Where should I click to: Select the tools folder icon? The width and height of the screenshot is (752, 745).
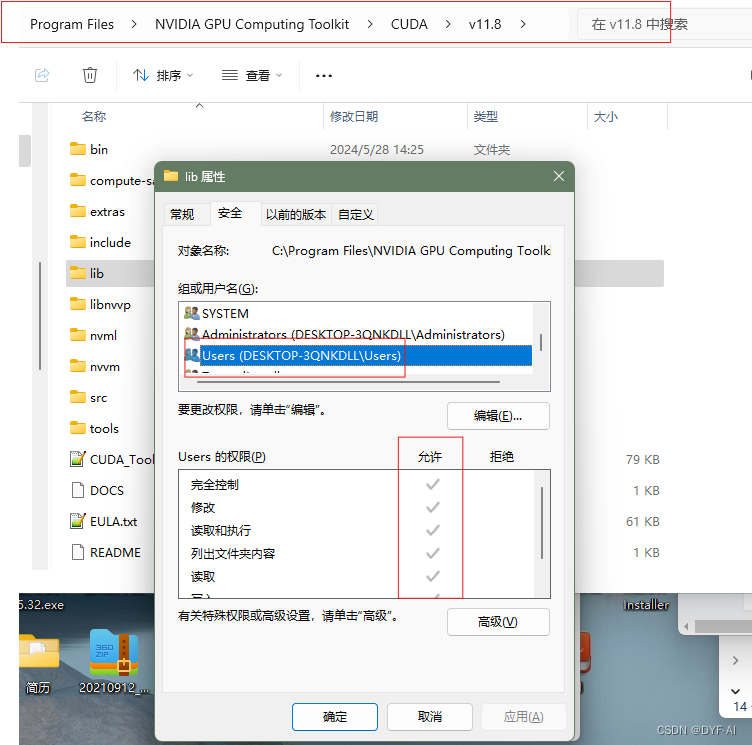[x=78, y=428]
